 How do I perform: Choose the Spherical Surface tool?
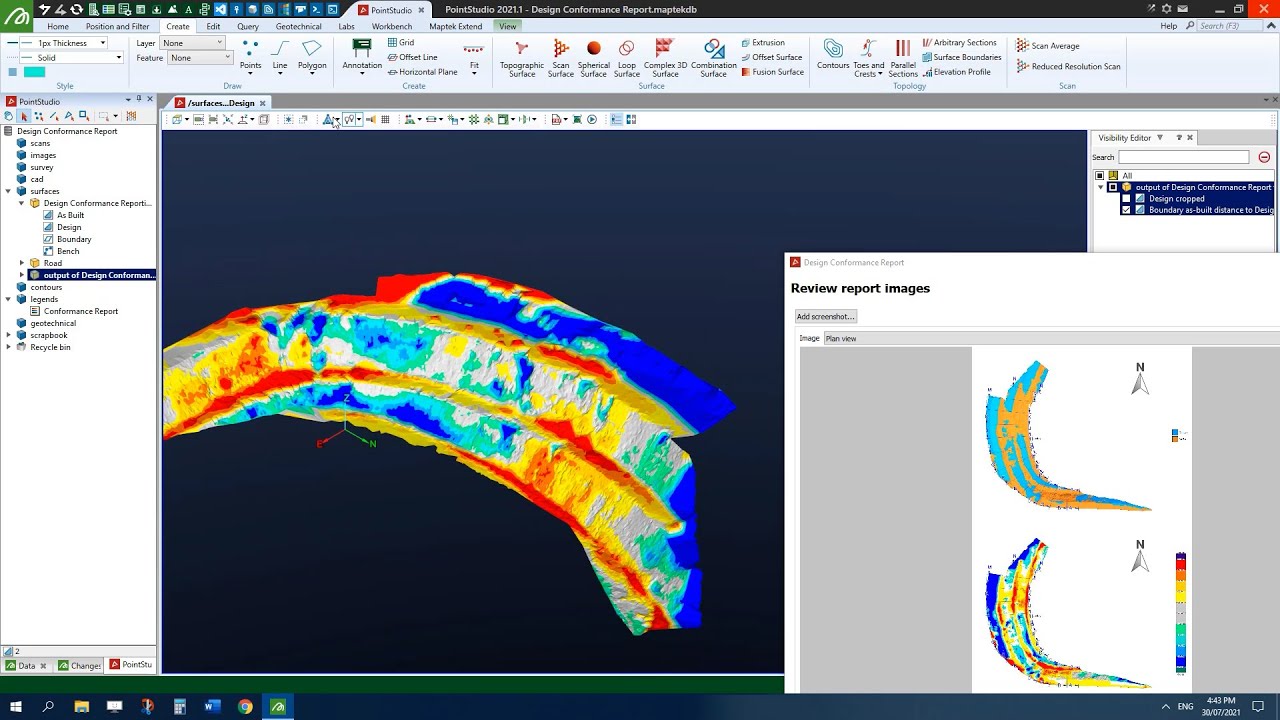pos(593,58)
